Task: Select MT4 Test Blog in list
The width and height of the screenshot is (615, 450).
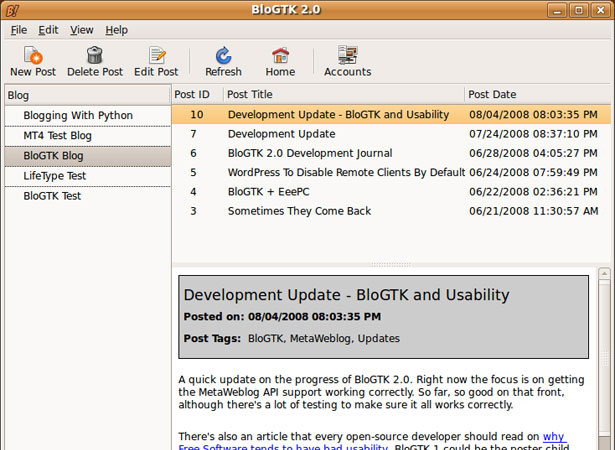Action: point(88,136)
